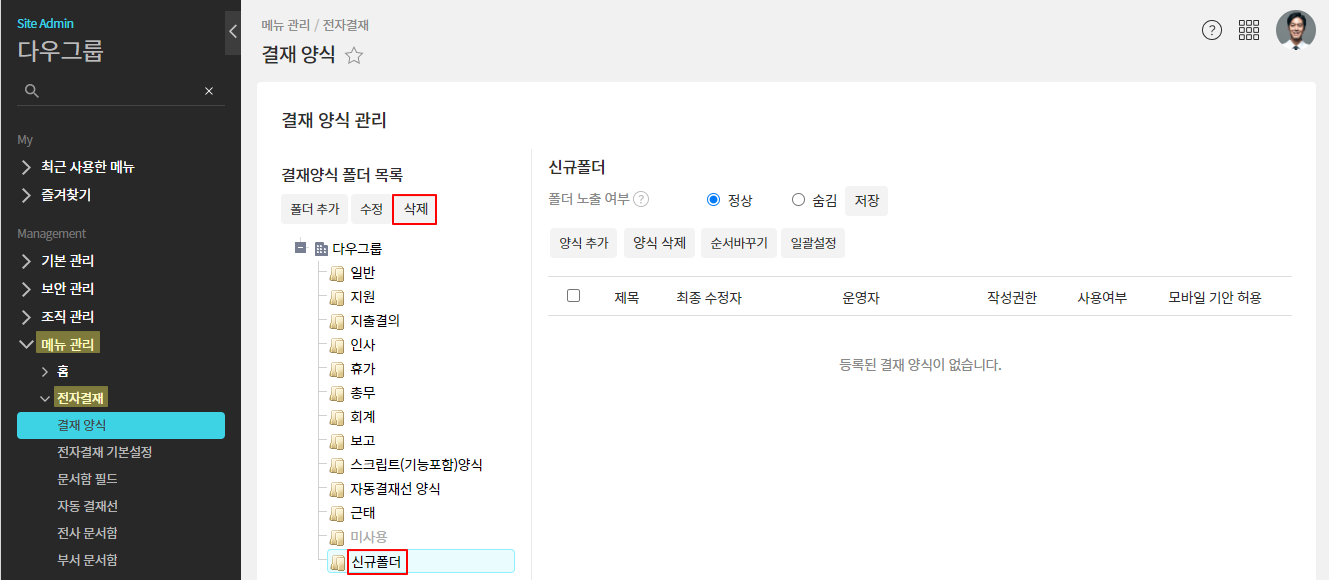The image size is (1329, 580).
Task: Clear sidebar search with X icon
Action: pos(209,91)
